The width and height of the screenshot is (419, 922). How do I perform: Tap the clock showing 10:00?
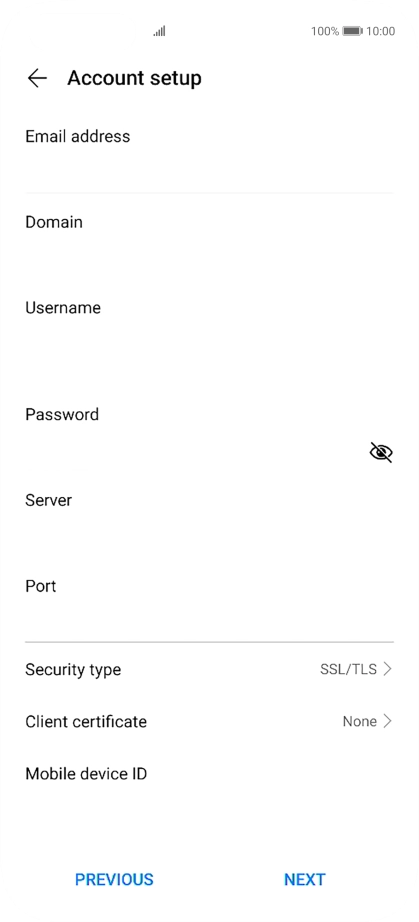(380, 31)
